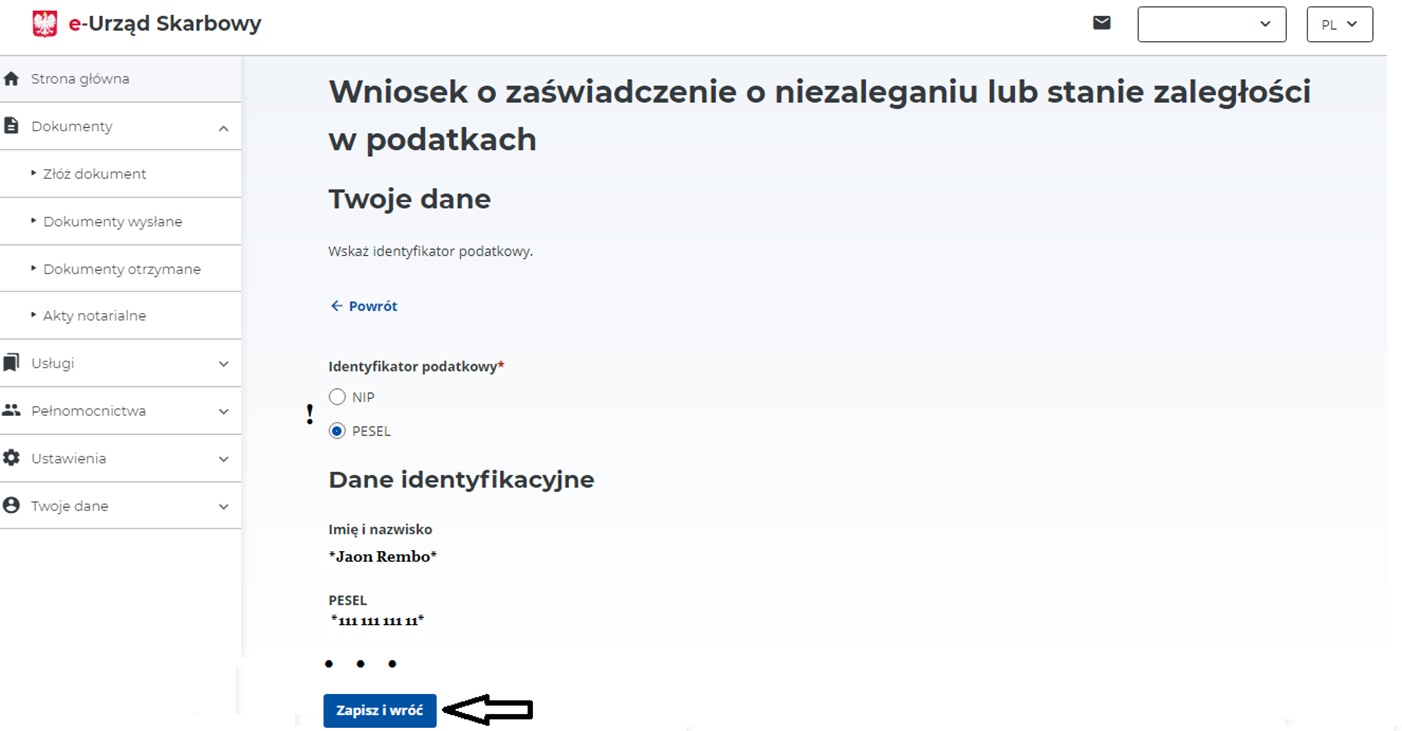This screenshot has height=731, width=1402.
Task: Click the Pełnomocnictwa people icon
Action: click(x=12, y=410)
